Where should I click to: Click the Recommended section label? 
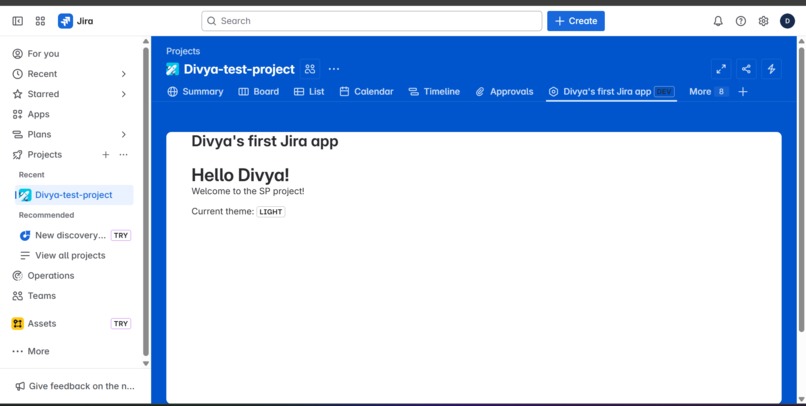46,215
